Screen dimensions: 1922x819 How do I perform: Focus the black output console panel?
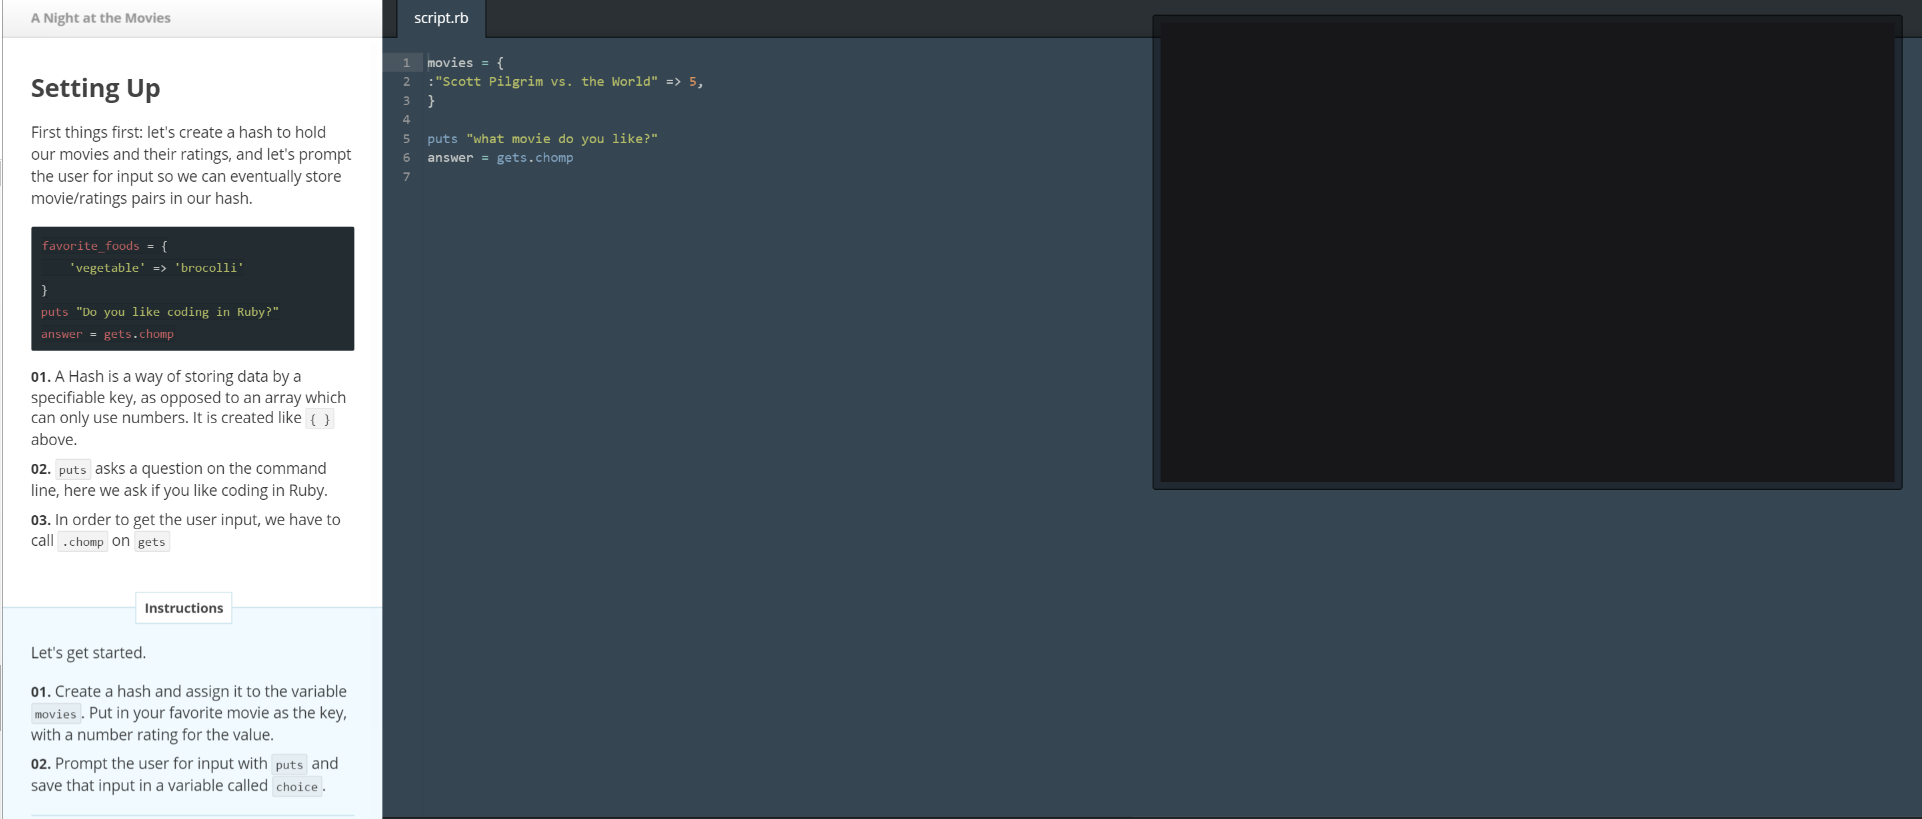tap(1527, 252)
